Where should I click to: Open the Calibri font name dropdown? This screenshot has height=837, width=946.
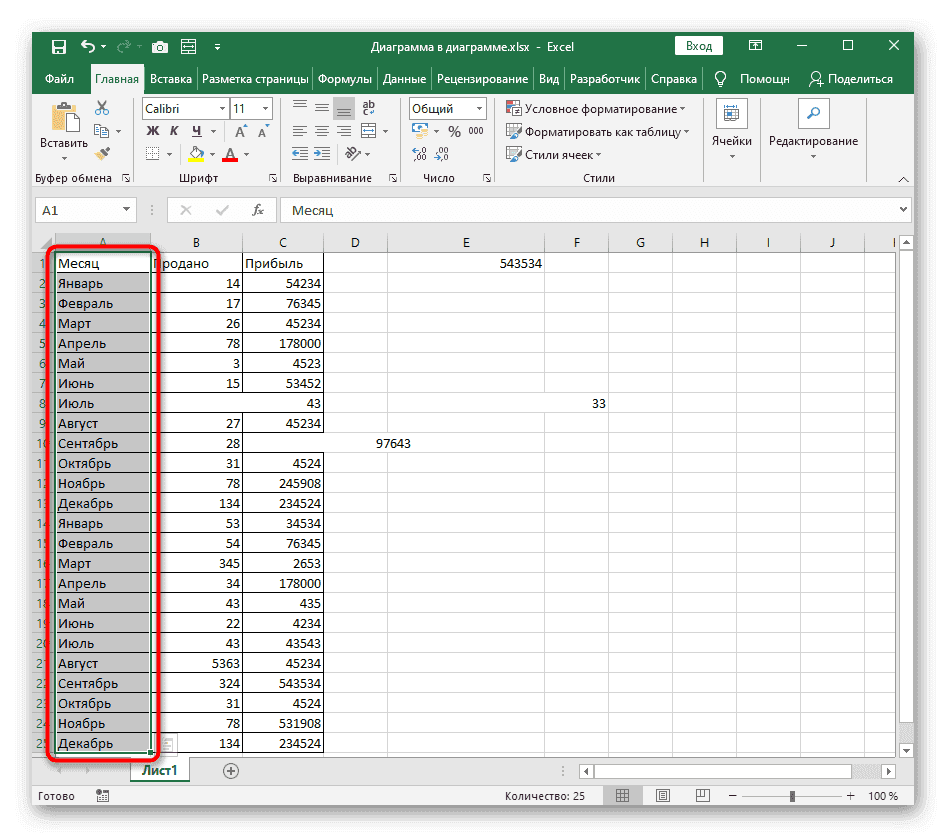(219, 108)
